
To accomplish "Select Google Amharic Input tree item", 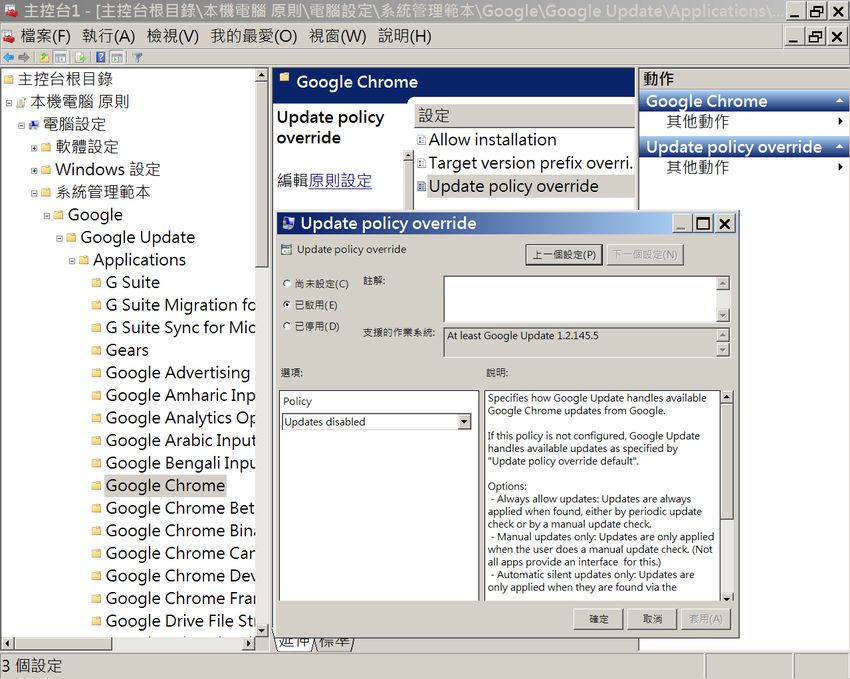I will (x=180, y=395).
